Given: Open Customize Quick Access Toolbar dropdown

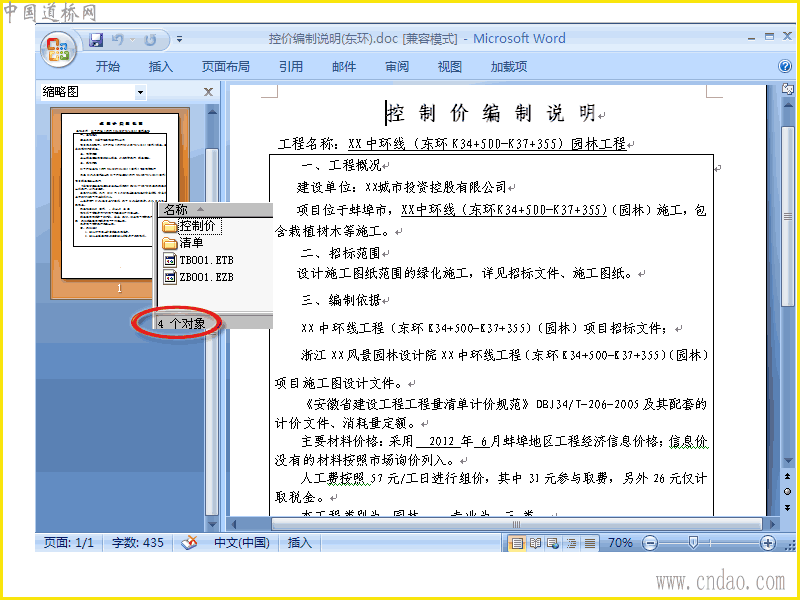Looking at the screenshot, I should (x=180, y=39).
